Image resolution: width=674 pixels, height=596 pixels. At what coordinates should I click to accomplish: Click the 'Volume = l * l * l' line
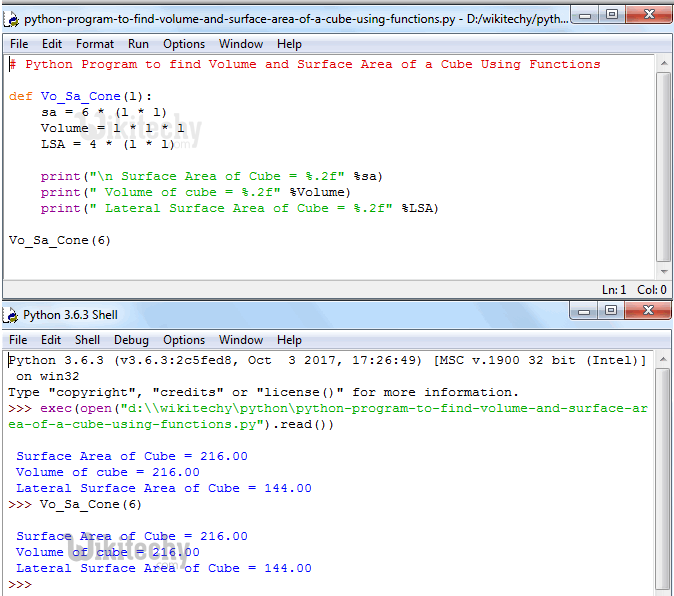coord(113,128)
